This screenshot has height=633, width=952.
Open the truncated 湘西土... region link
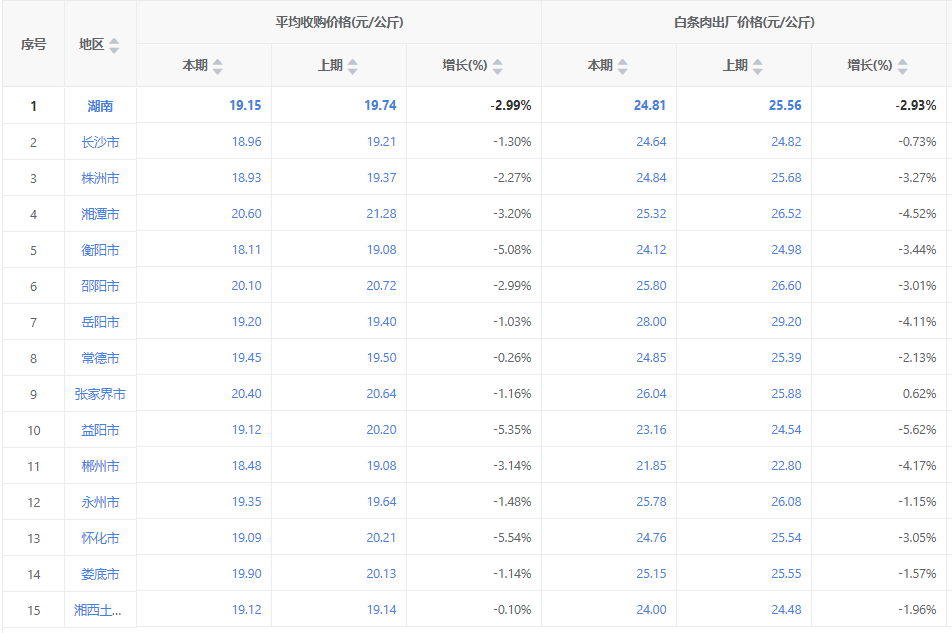[x=100, y=610]
